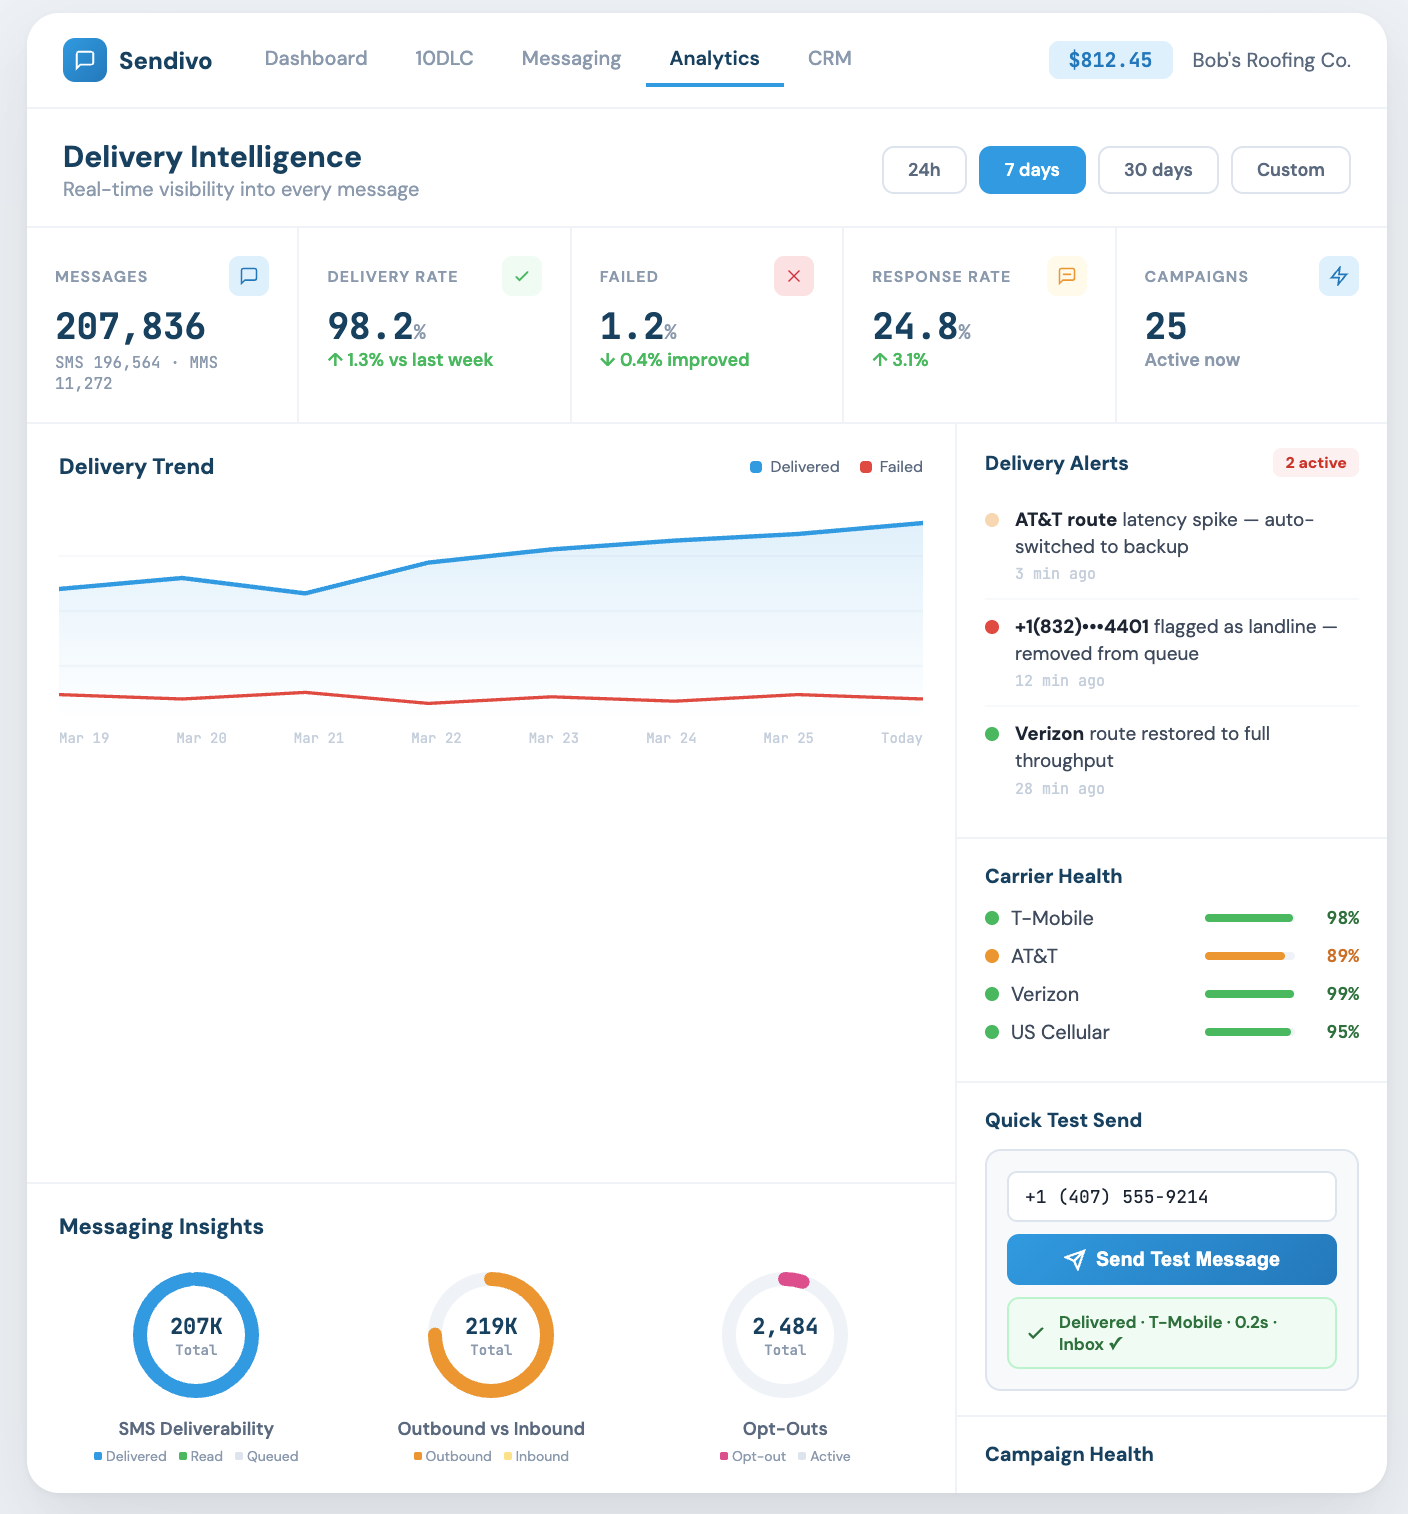Click the chat icon on Response Rate card
1408x1514 pixels.
[x=1067, y=276]
